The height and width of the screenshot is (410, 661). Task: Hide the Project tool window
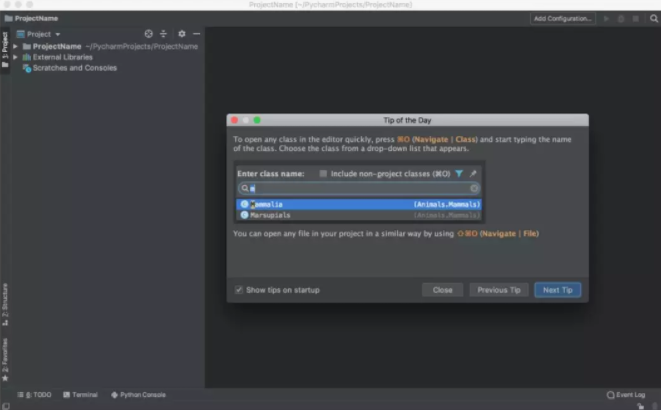(196, 34)
